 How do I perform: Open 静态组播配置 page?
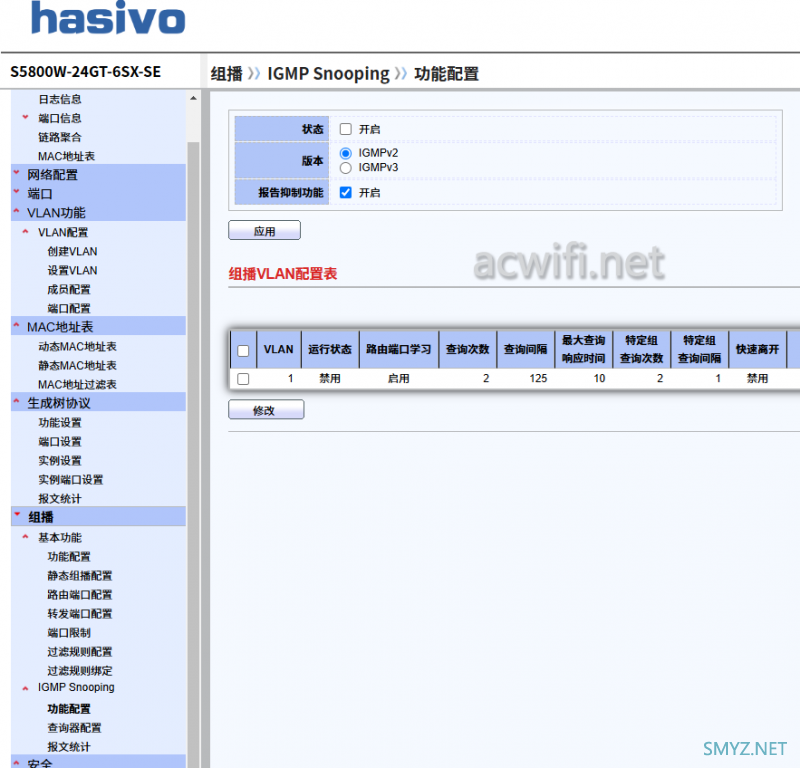click(x=80, y=576)
